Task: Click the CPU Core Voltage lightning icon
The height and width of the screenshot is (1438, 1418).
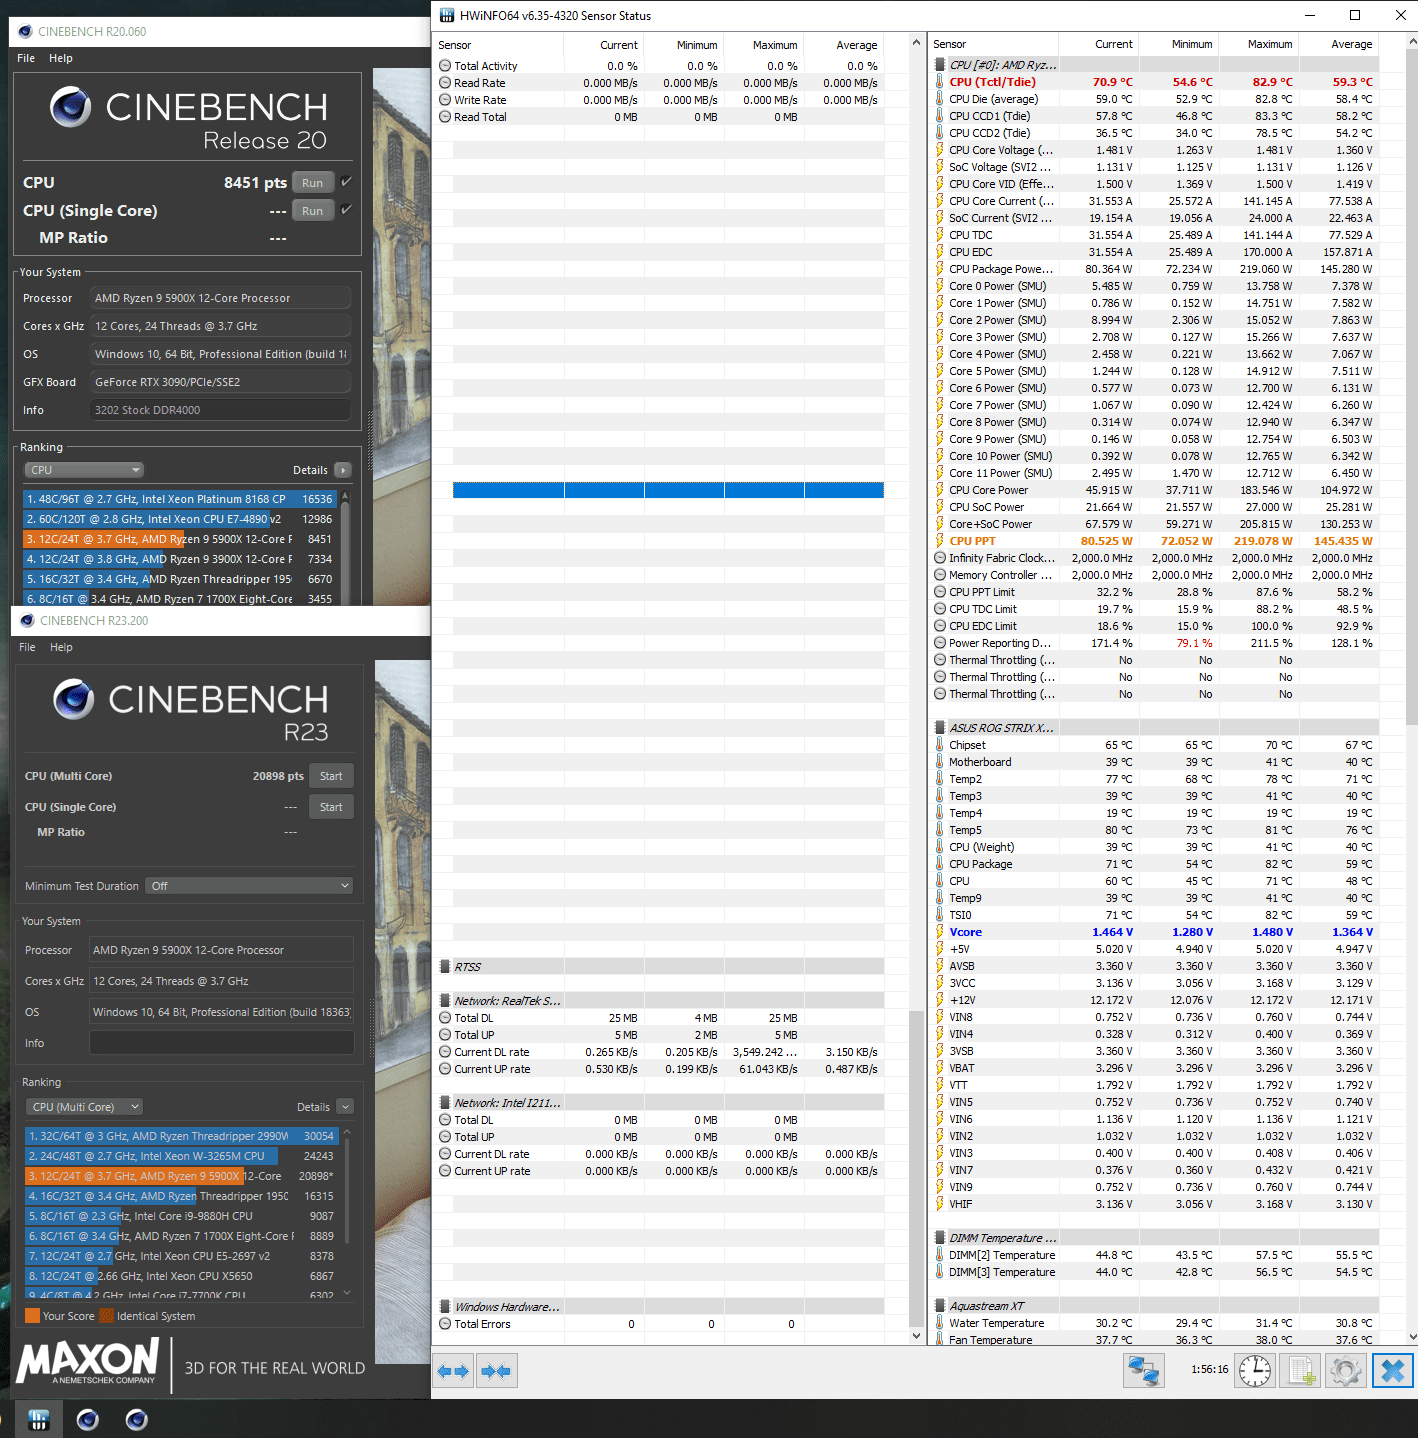Action: (940, 150)
